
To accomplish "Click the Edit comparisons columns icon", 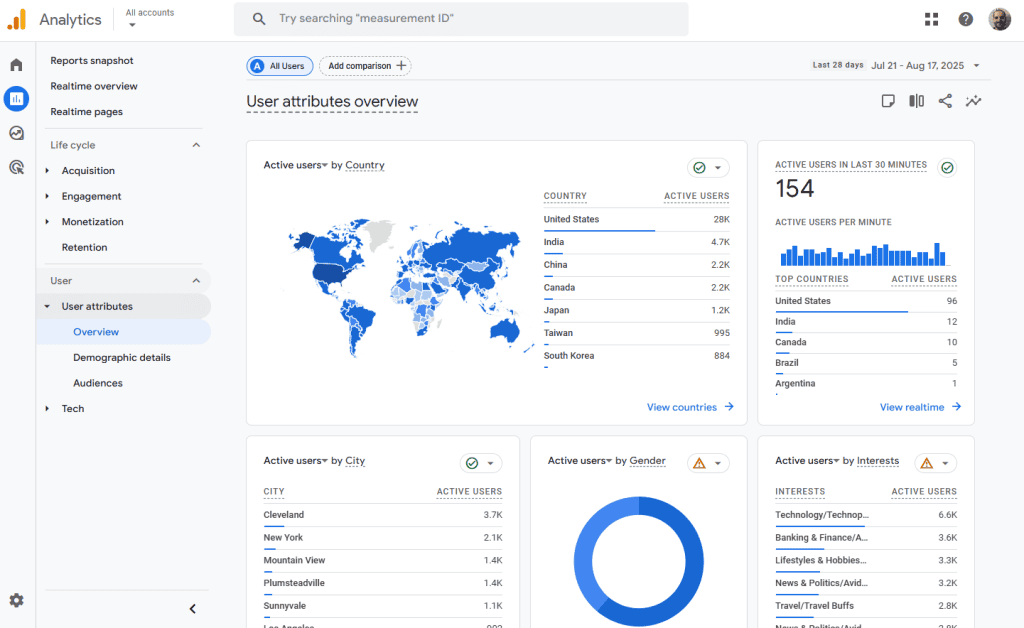I will (x=916, y=101).
